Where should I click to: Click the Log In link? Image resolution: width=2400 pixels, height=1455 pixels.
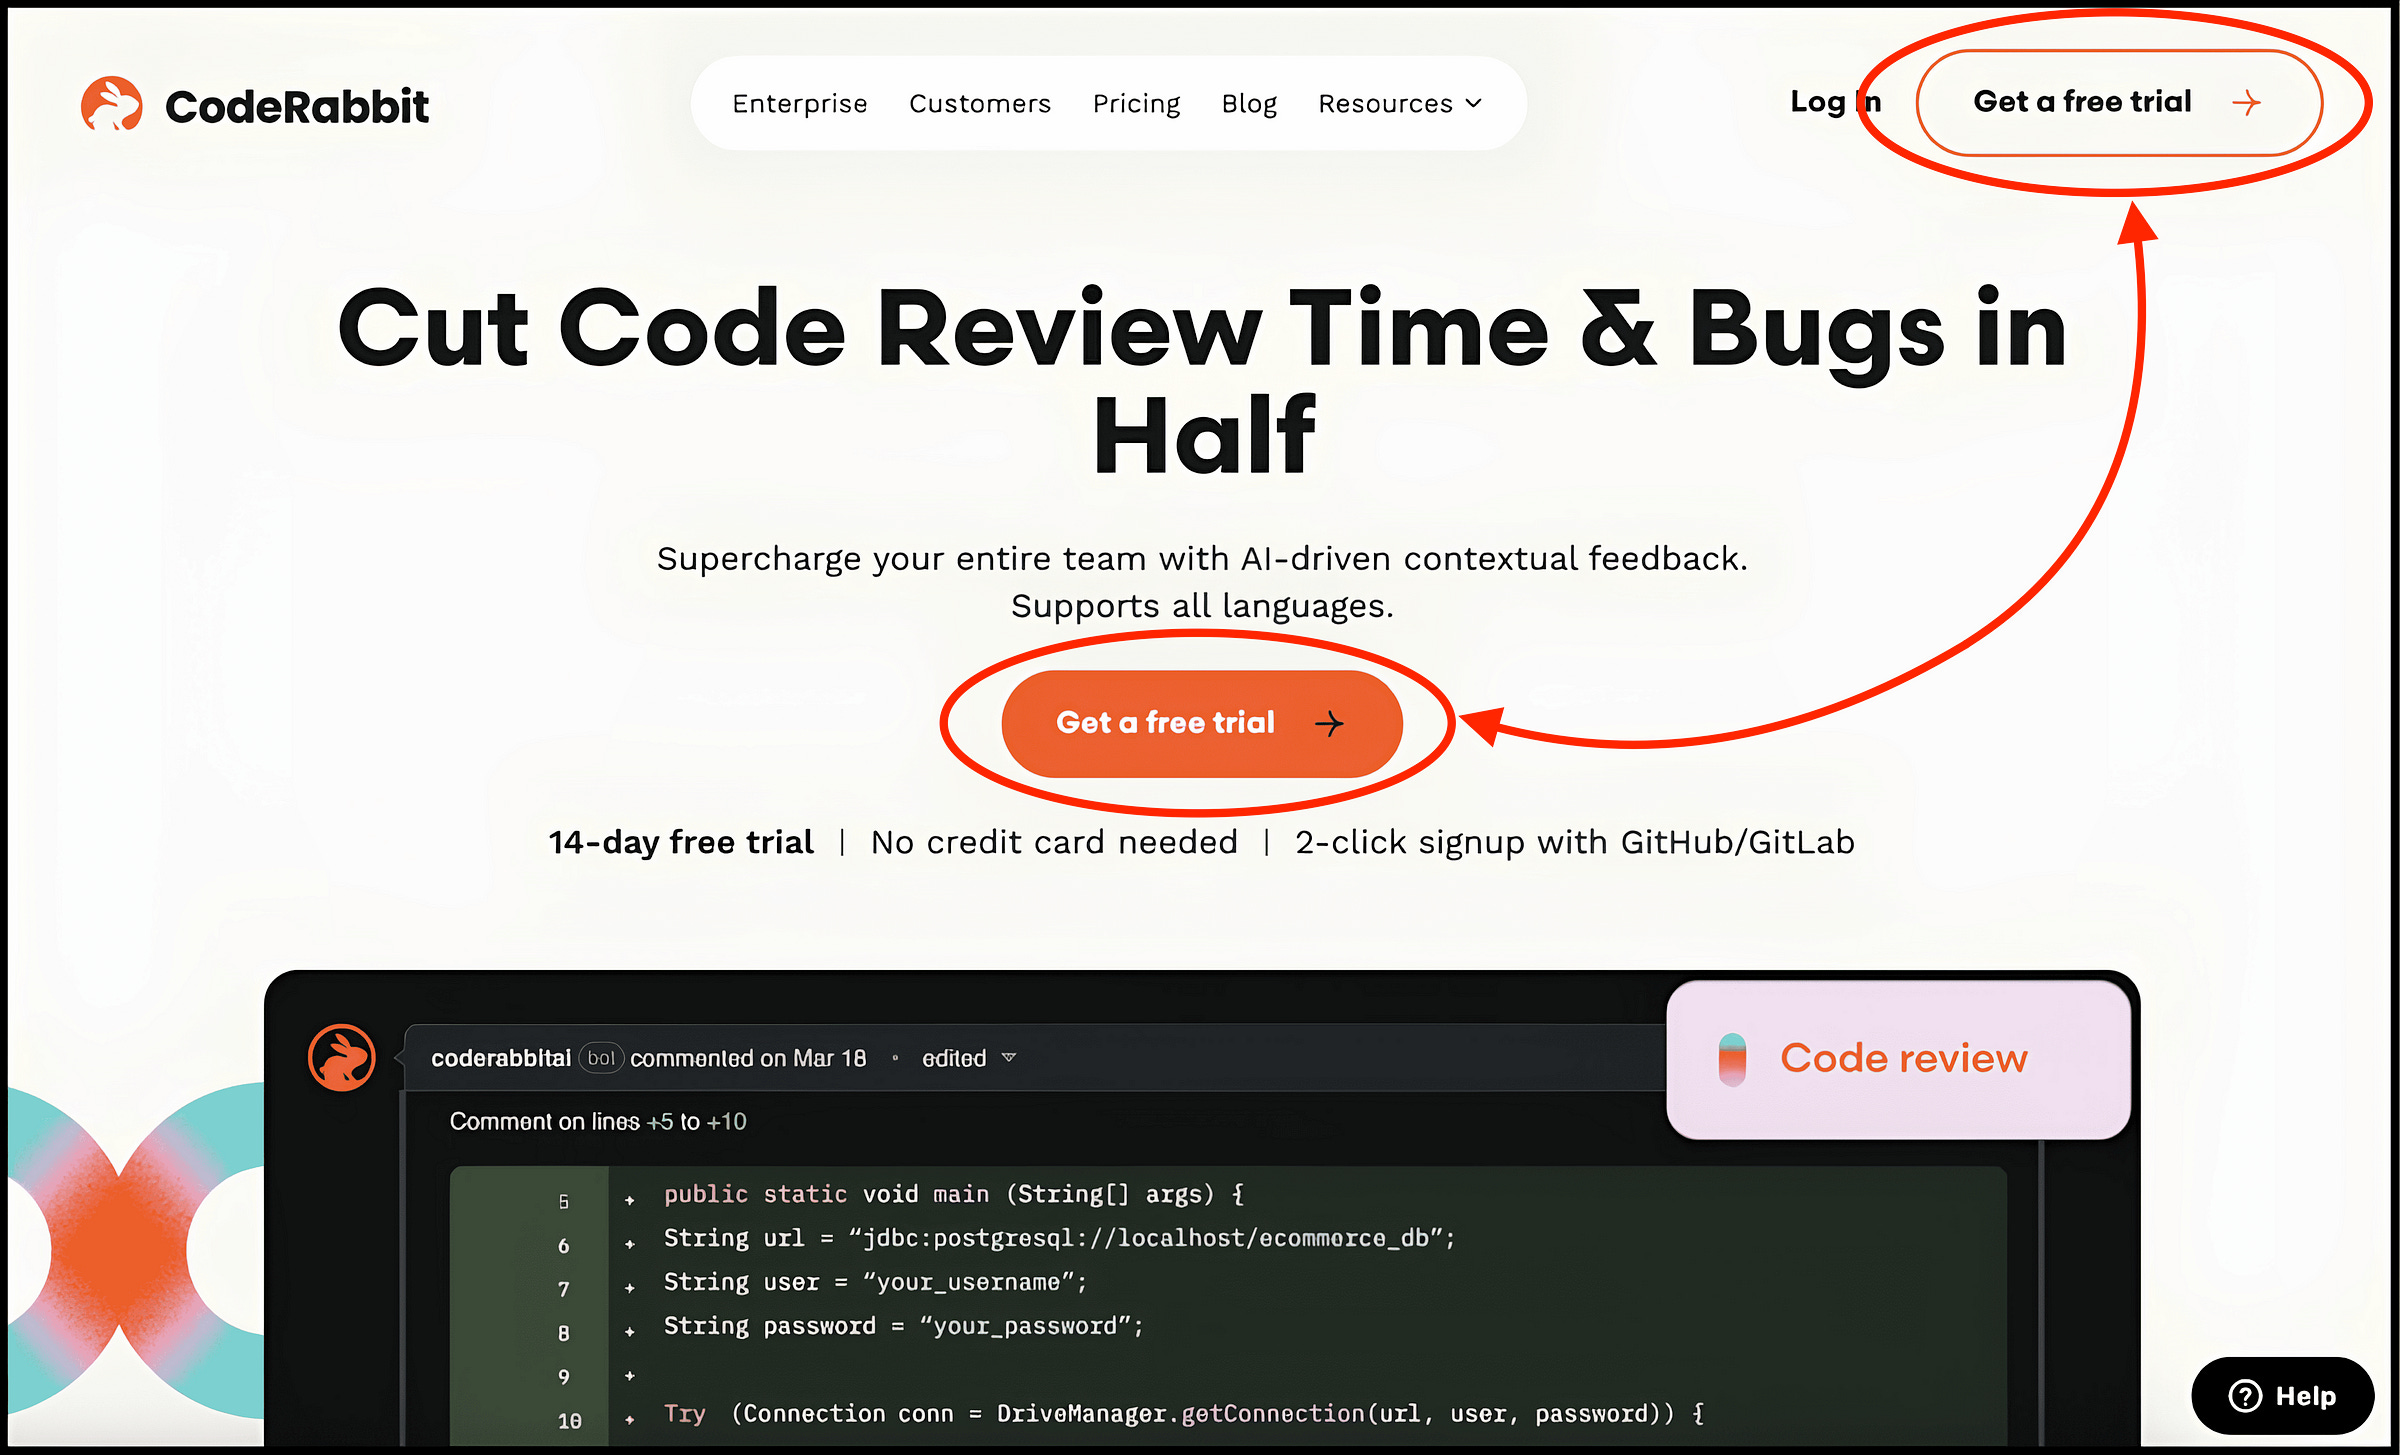tap(1836, 102)
